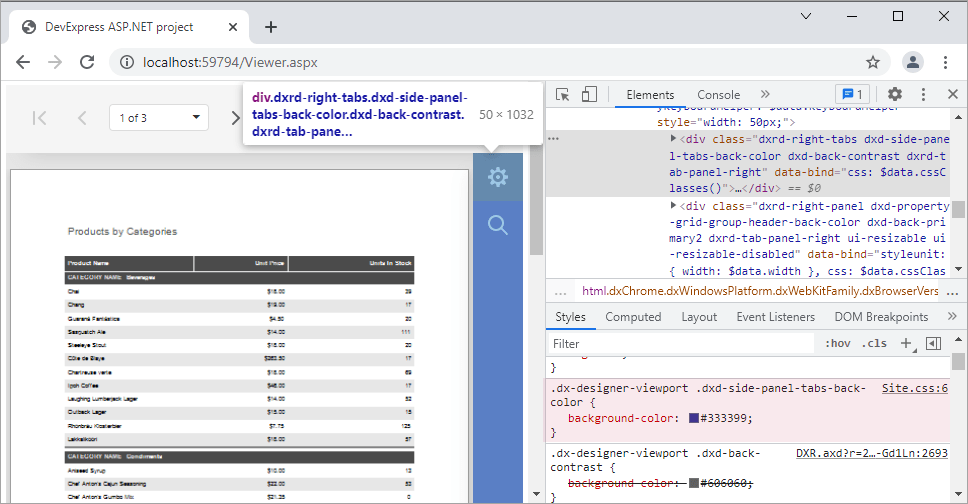968x504 pixels.
Task: Click the address bar URL
Action: 230,62
